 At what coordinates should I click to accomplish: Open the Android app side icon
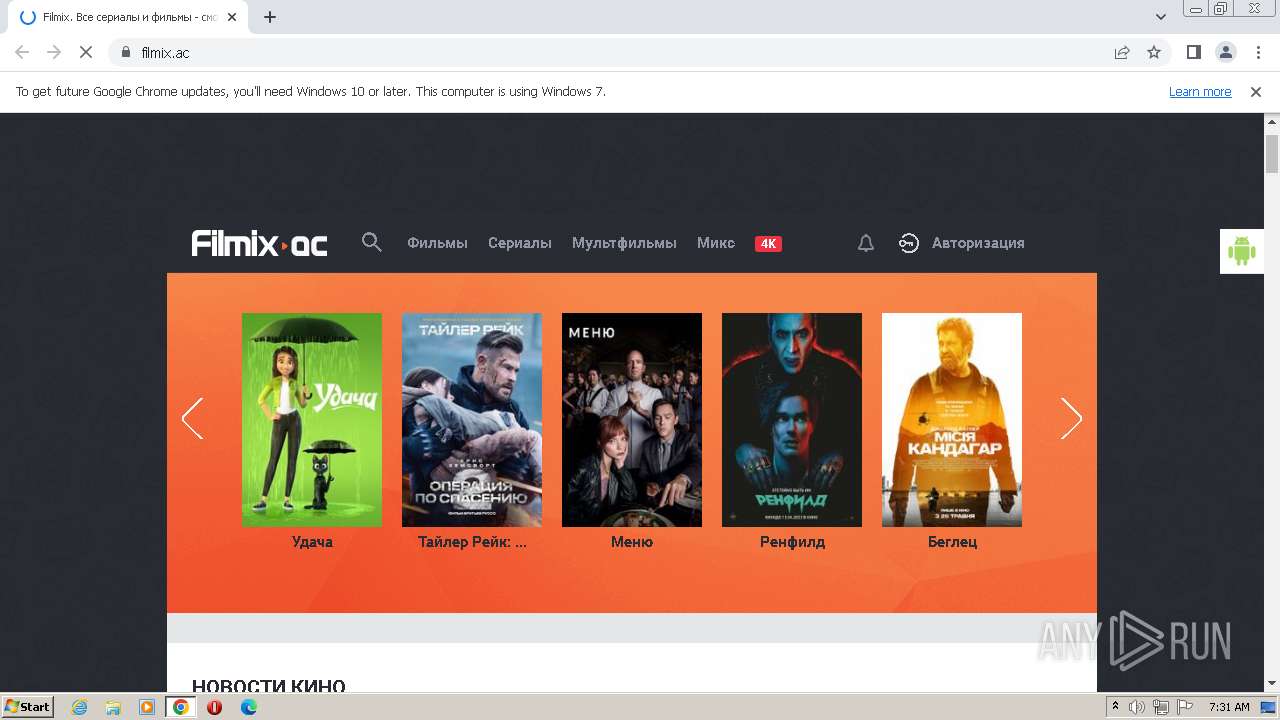(x=1241, y=251)
